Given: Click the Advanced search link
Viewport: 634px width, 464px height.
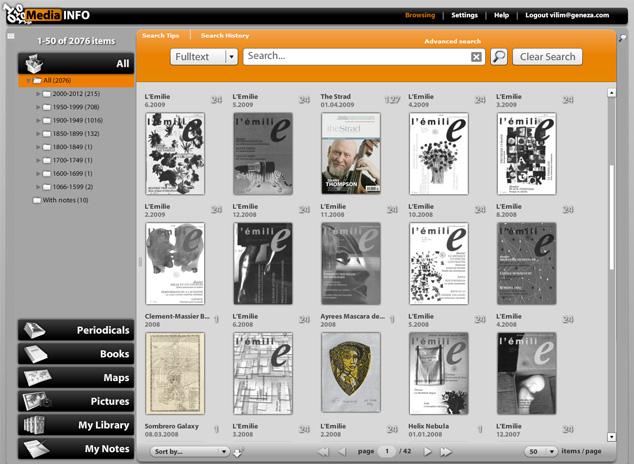Looking at the screenshot, I should coord(452,41).
